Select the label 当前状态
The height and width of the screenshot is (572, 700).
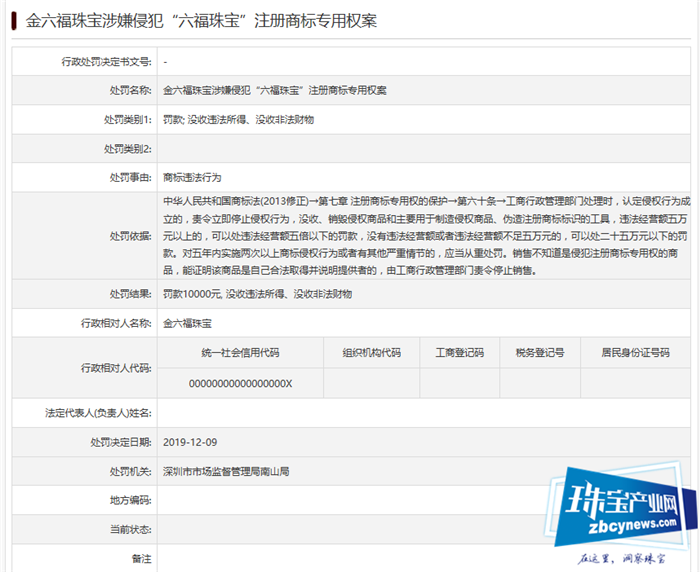(x=130, y=530)
